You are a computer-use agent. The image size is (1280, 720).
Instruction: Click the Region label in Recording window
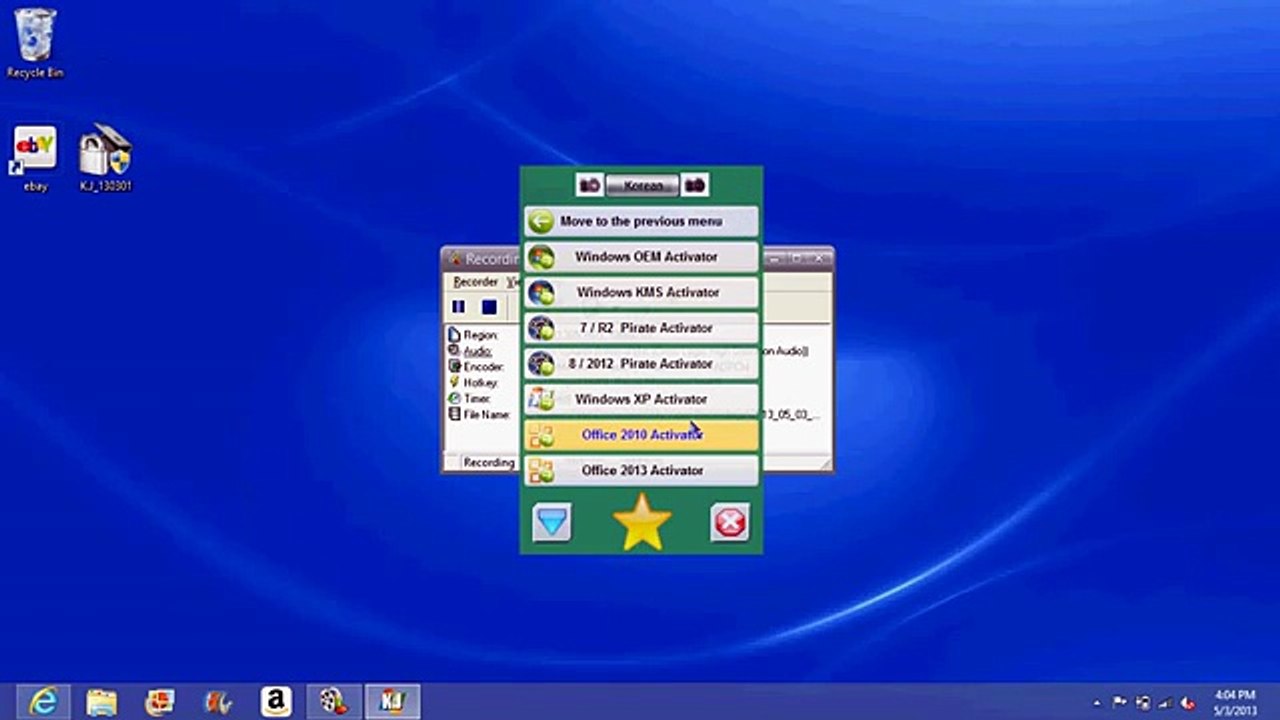point(480,336)
